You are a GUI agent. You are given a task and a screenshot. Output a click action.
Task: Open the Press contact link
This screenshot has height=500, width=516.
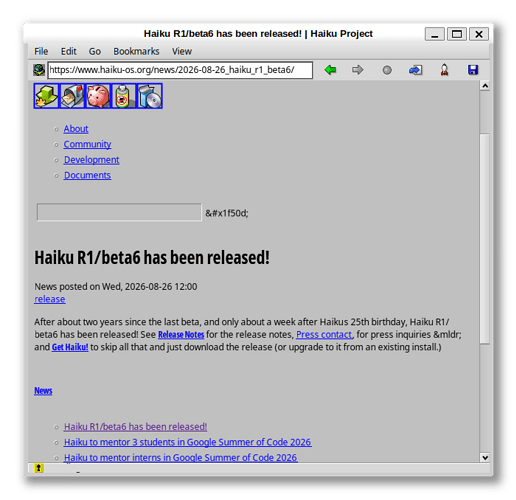coord(324,335)
